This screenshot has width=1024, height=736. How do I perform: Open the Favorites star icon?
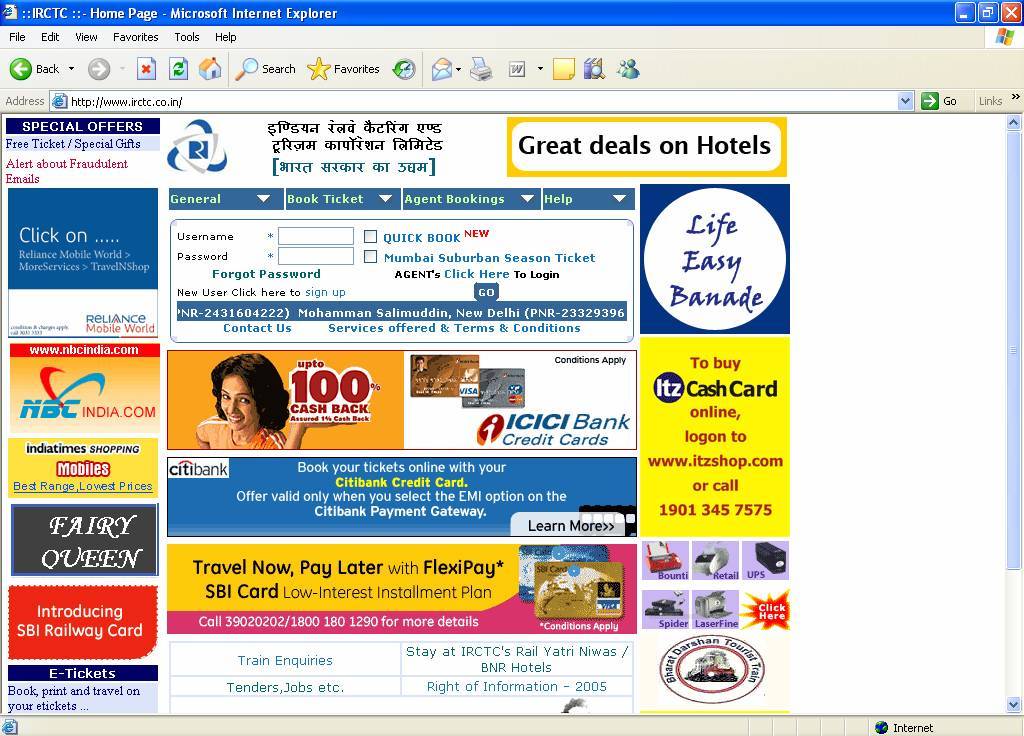pos(318,69)
